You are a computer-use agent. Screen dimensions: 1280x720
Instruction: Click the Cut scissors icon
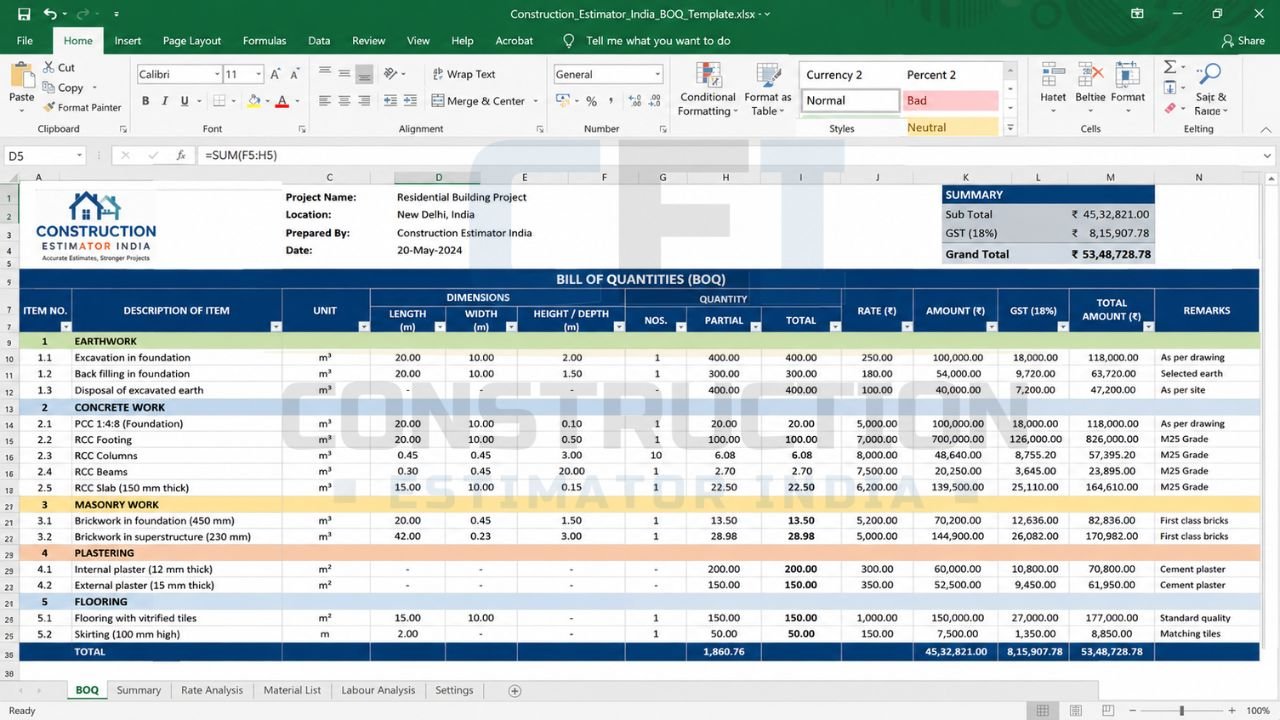click(x=49, y=67)
